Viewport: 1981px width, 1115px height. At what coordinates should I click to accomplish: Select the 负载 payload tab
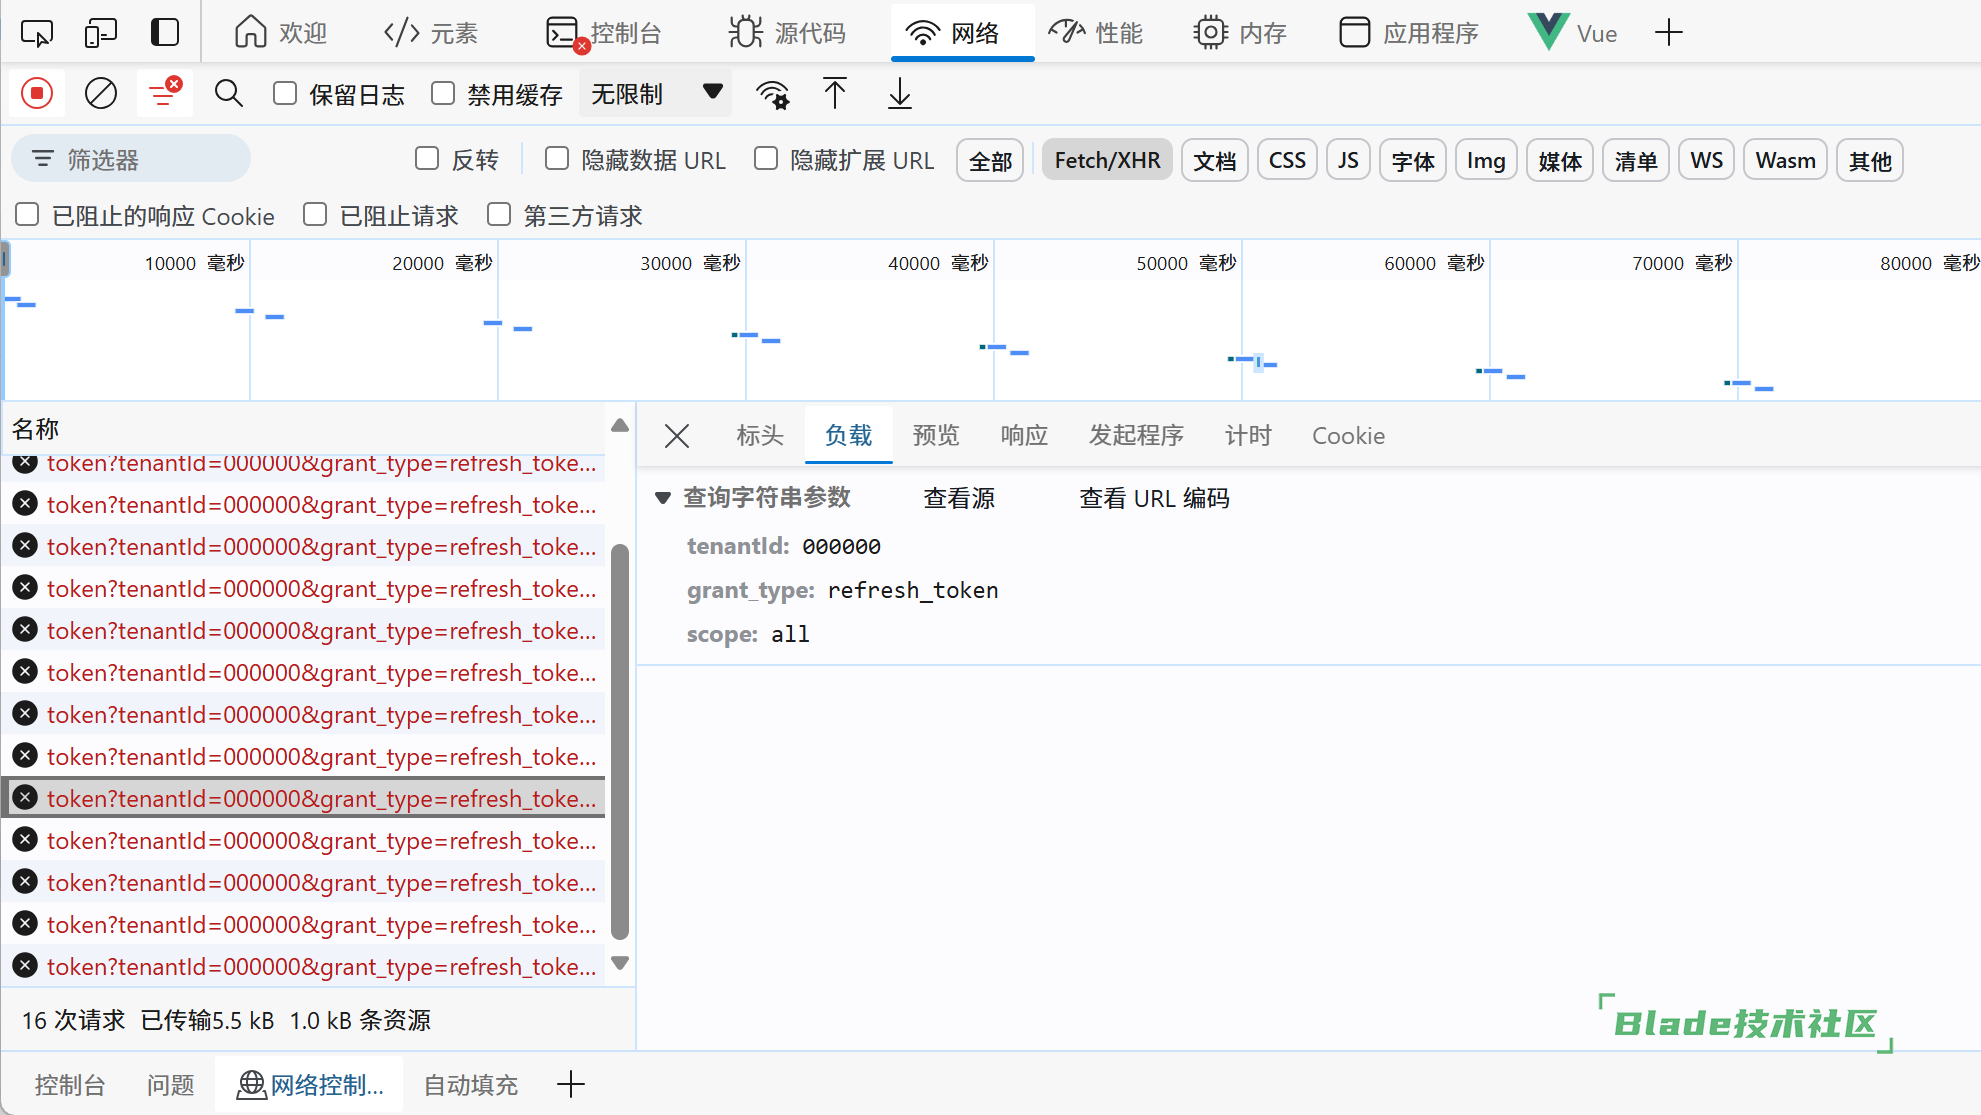[x=848, y=436]
